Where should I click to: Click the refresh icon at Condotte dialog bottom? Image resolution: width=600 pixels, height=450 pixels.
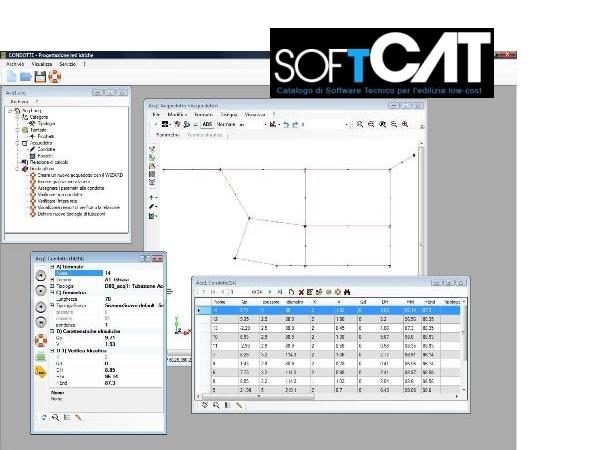44,418
